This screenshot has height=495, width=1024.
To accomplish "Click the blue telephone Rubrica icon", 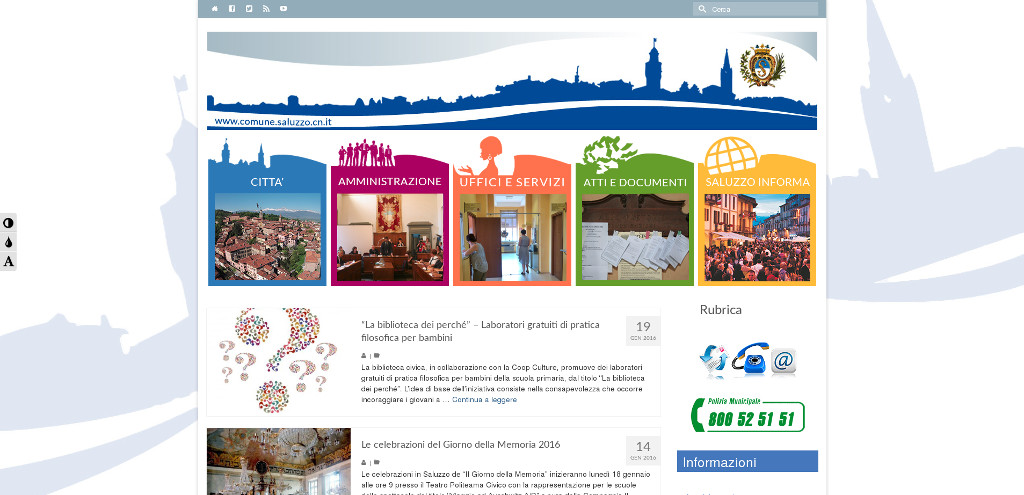I will point(750,358).
